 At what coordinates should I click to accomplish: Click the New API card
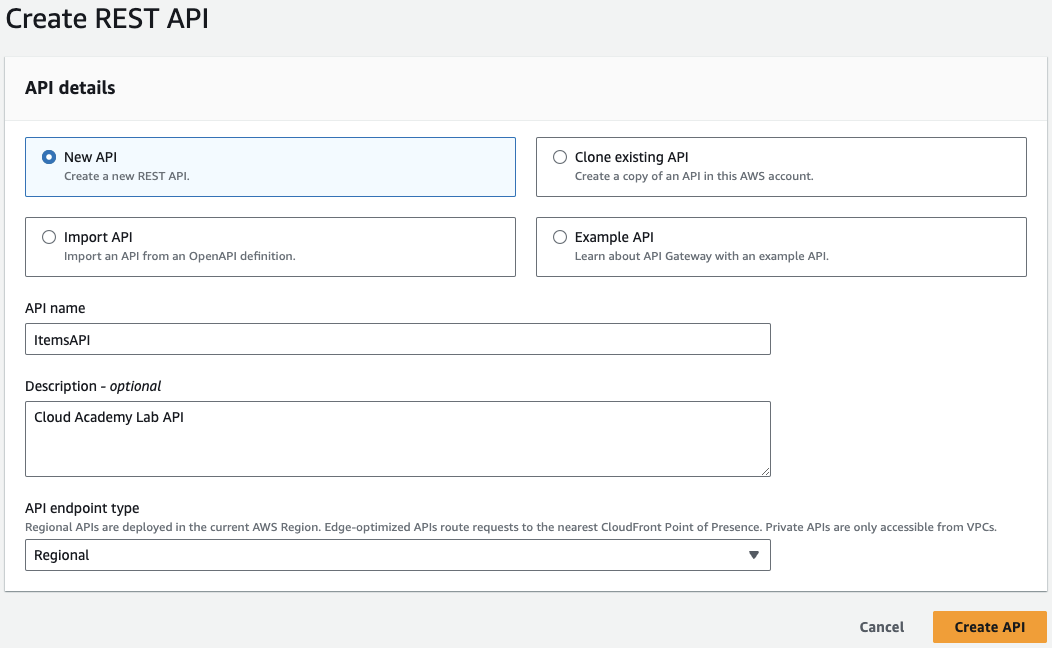(270, 166)
